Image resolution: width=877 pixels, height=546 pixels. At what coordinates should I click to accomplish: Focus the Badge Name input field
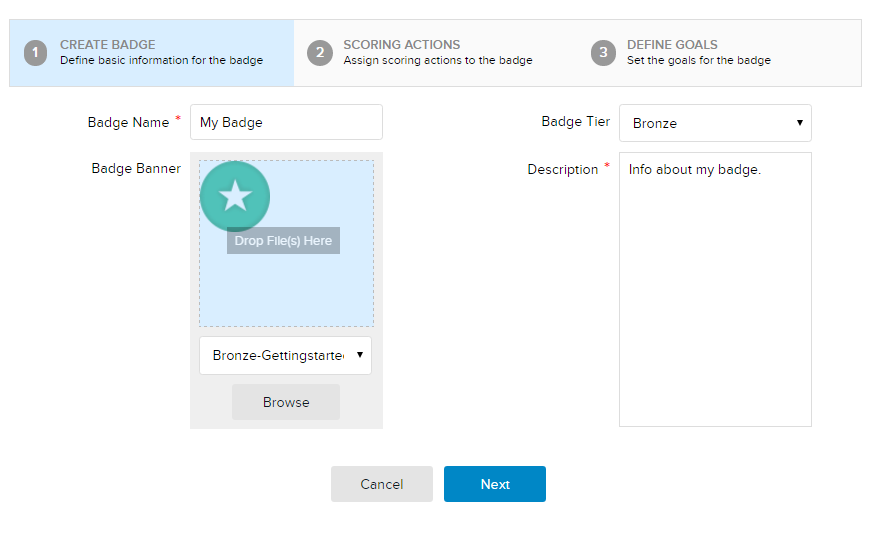[x=286, y=122]
